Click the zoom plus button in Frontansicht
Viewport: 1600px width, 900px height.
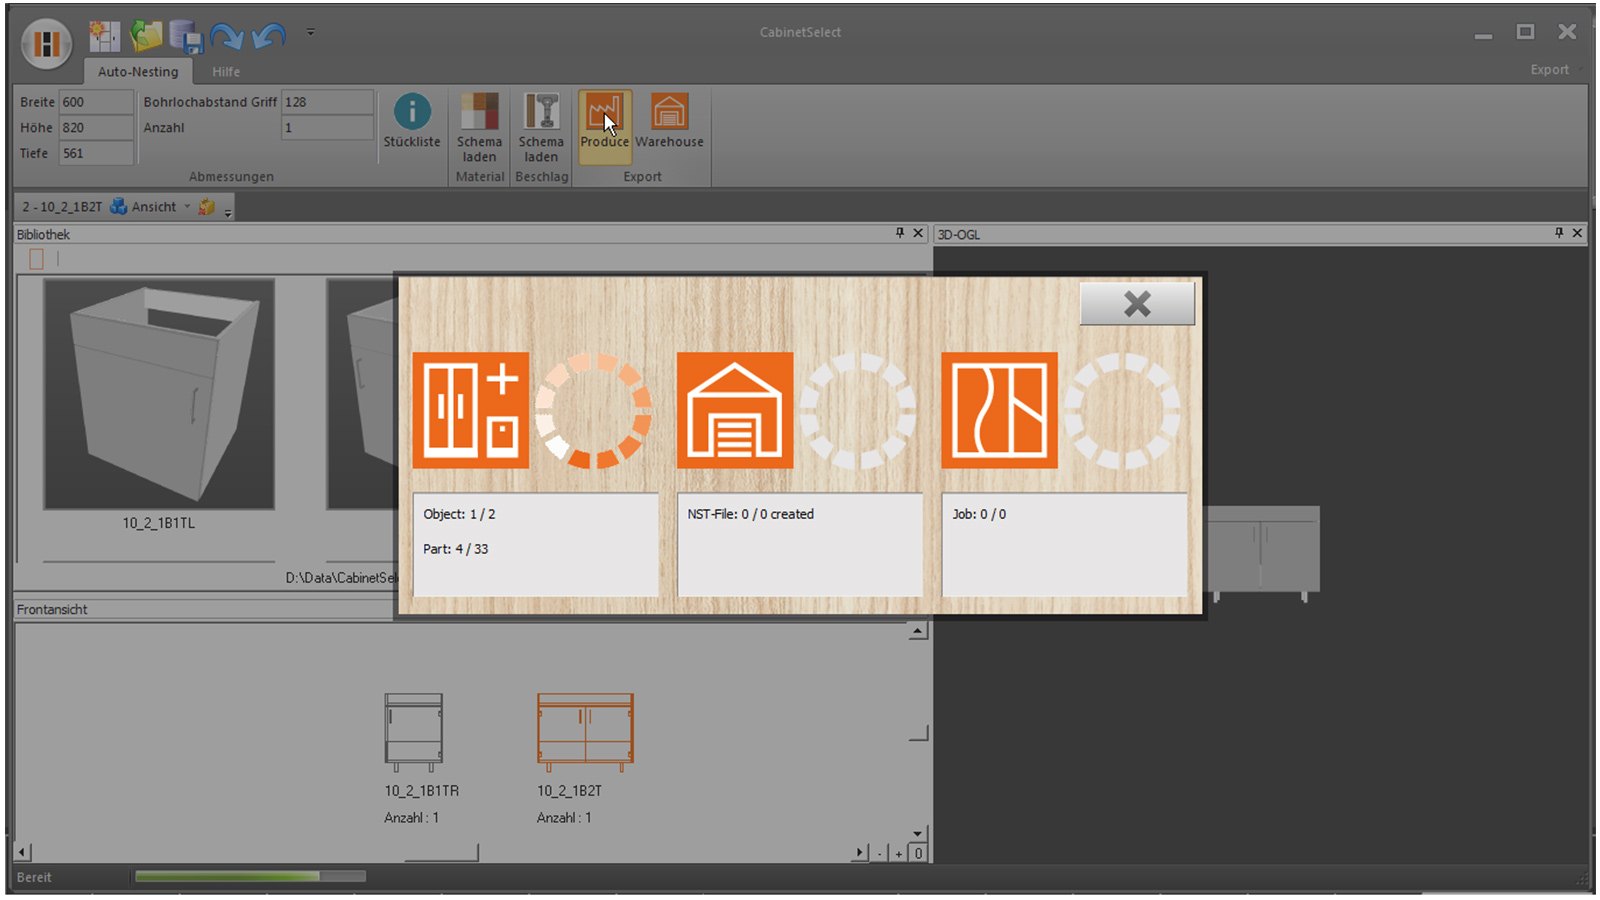(x=899, y=853)
